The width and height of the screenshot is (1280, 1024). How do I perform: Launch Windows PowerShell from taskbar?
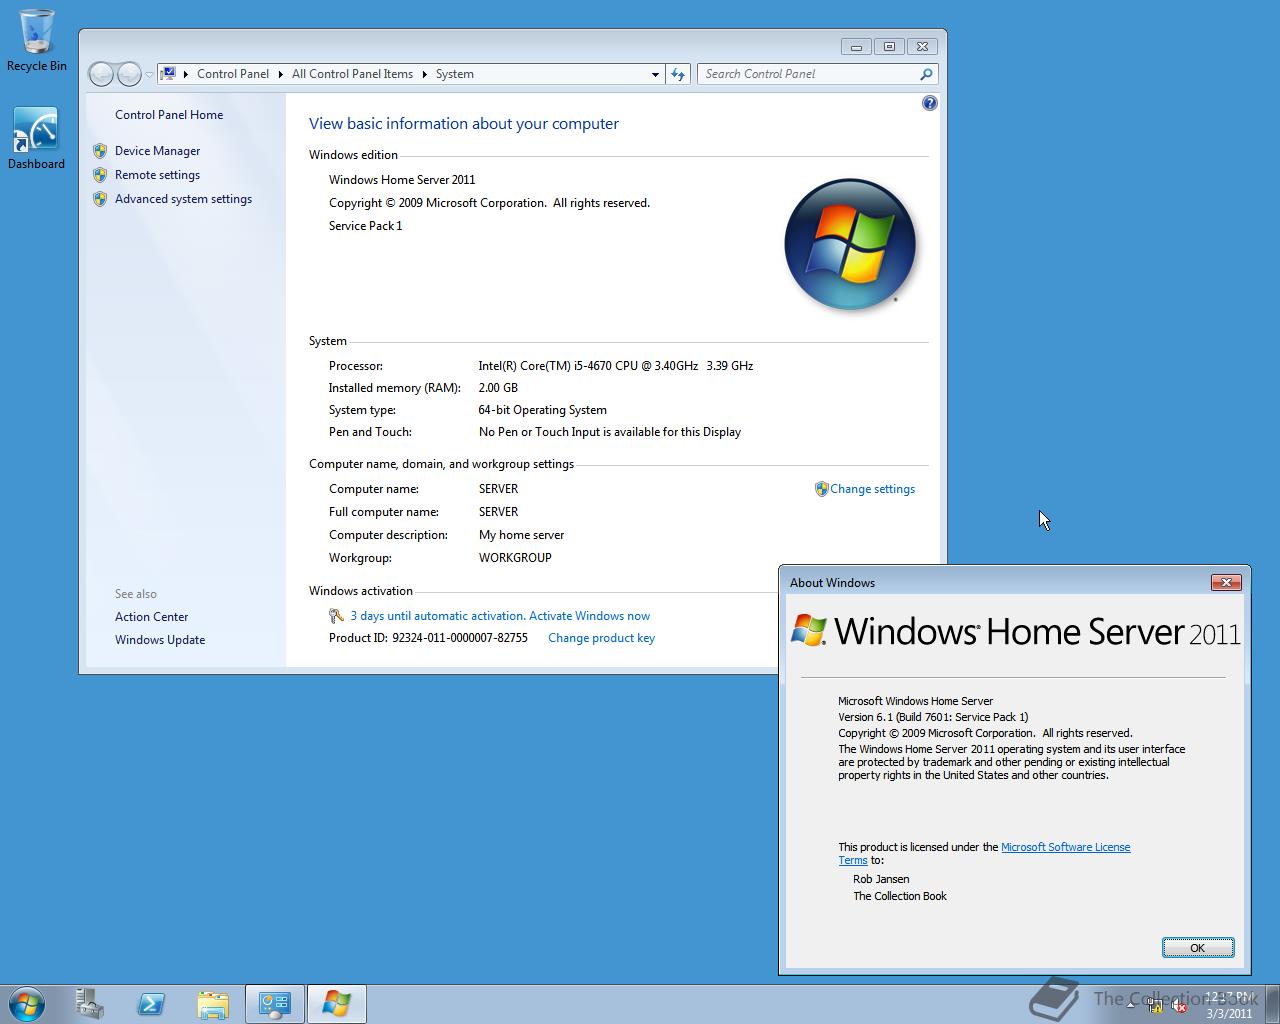click(151, 1004)
